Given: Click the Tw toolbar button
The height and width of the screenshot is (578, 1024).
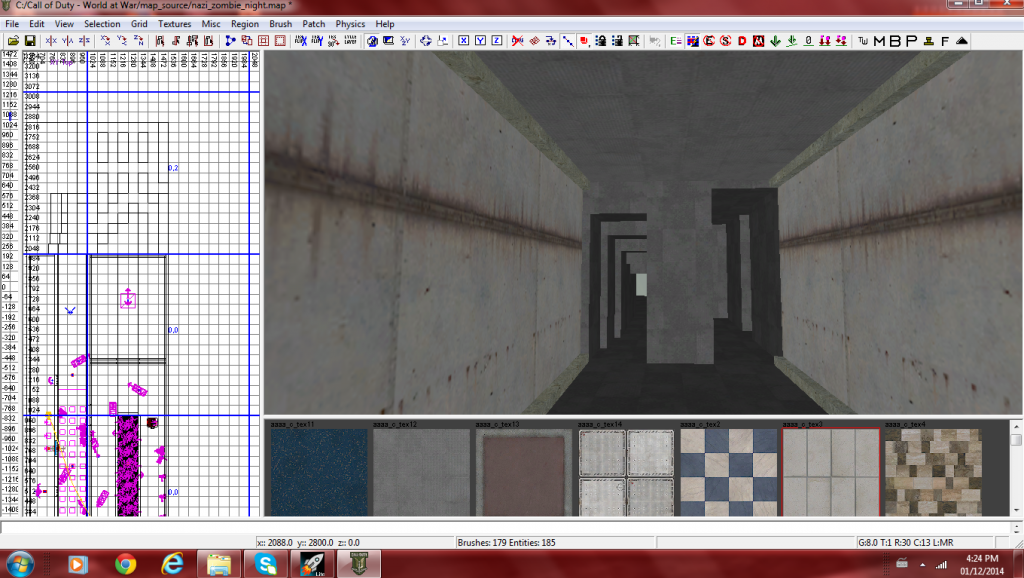Looking at the screenshot, I should click(x=863, y=40).
